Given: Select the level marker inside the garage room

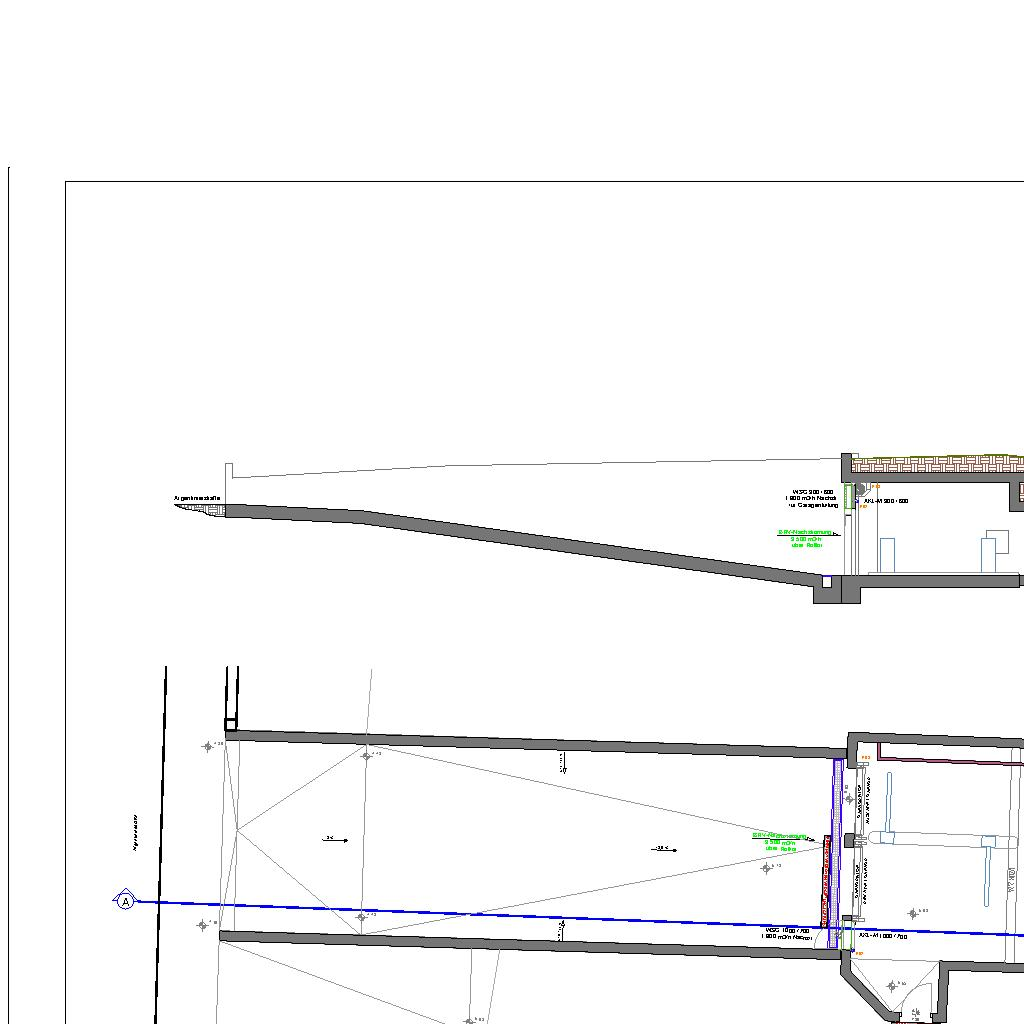Looking at the screenshot, I should pyautogui.click(x=912, y=913).
